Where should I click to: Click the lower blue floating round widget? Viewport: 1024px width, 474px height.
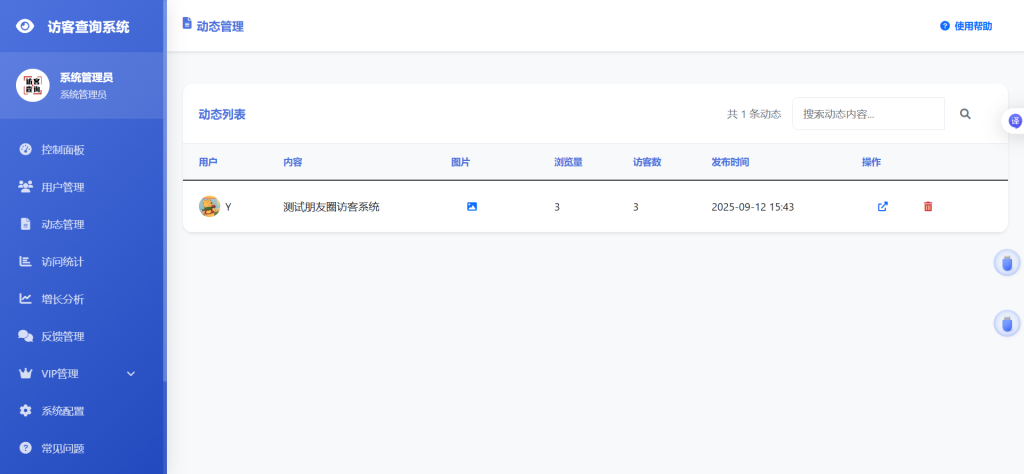1006,323
